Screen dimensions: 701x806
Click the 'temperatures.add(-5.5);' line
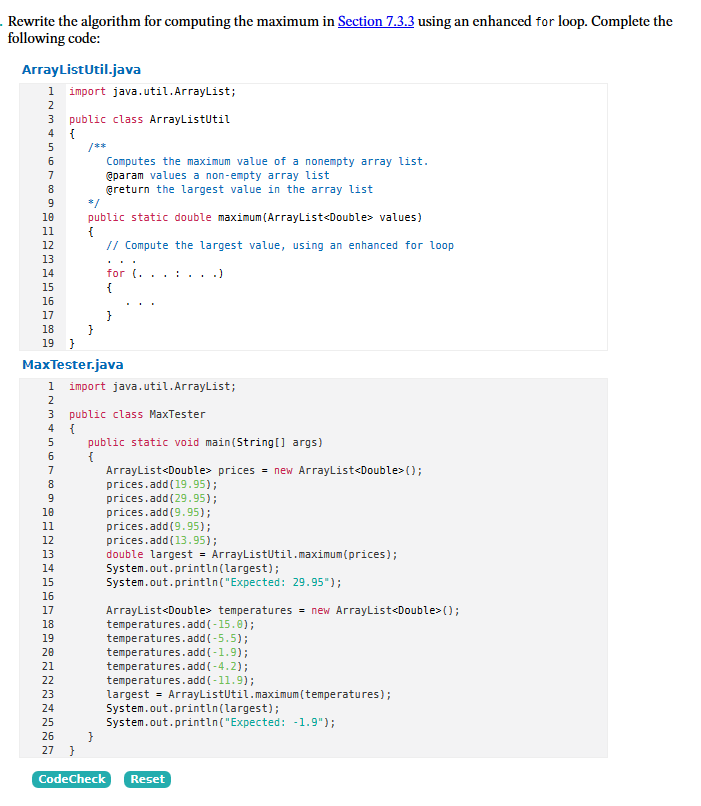click(x=177, y=638)
